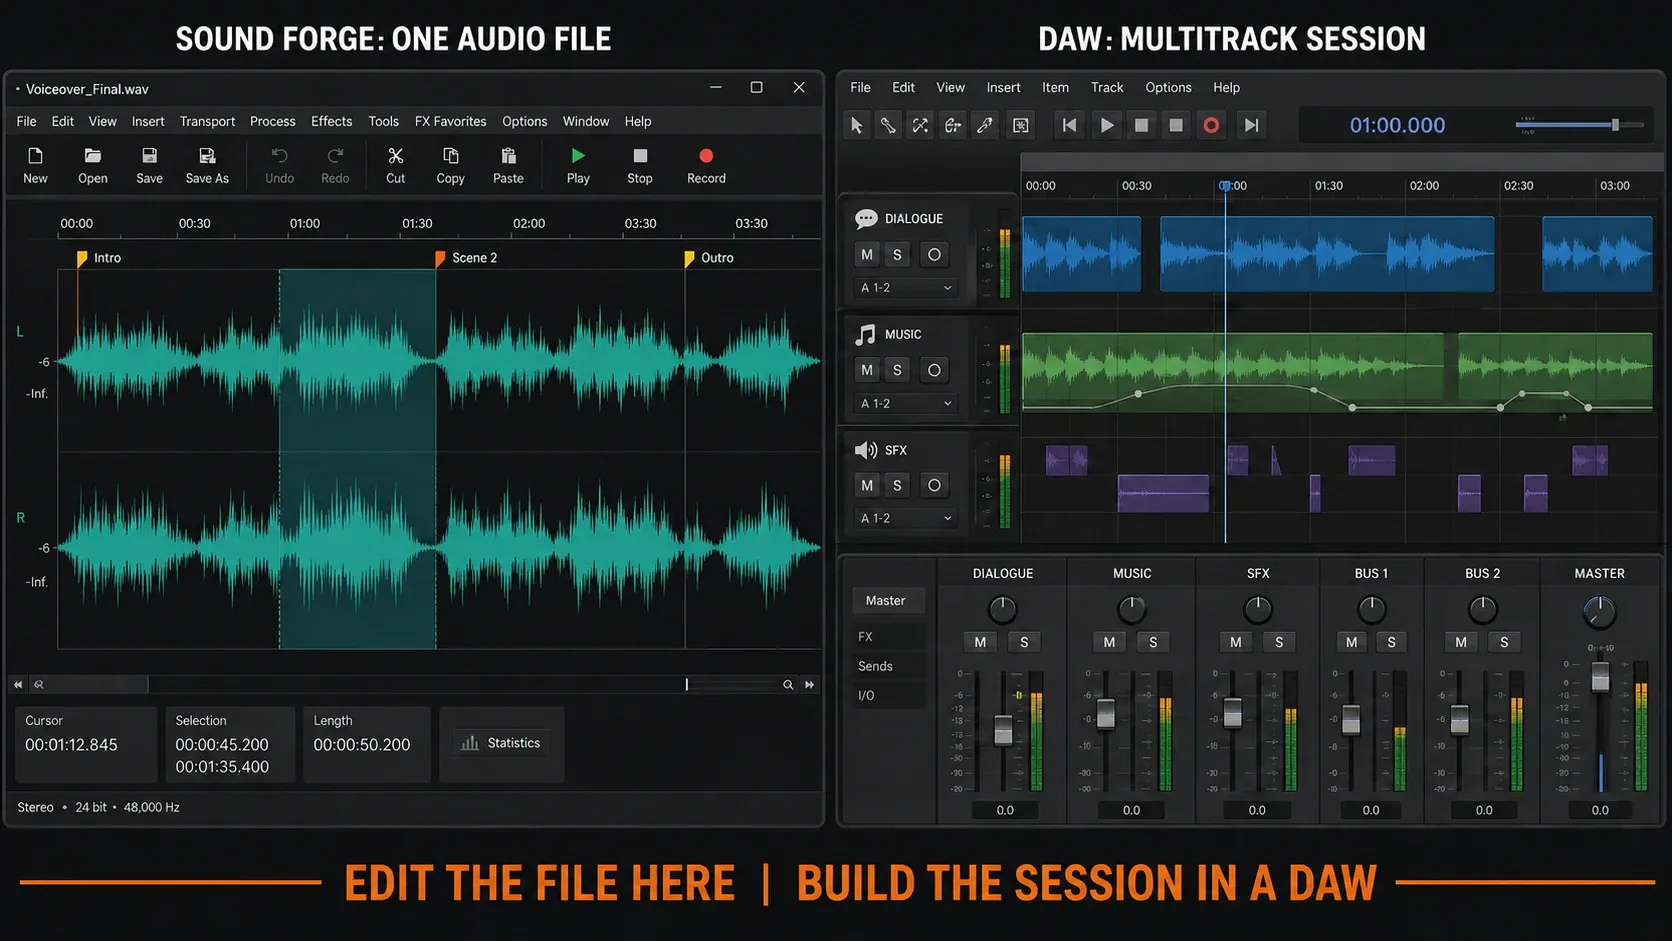The height and width of the screenshot is (941, 1672).
Task: Zoom in using the right magnifier icon in Sound Forge
Action: (x=788, y=685)
